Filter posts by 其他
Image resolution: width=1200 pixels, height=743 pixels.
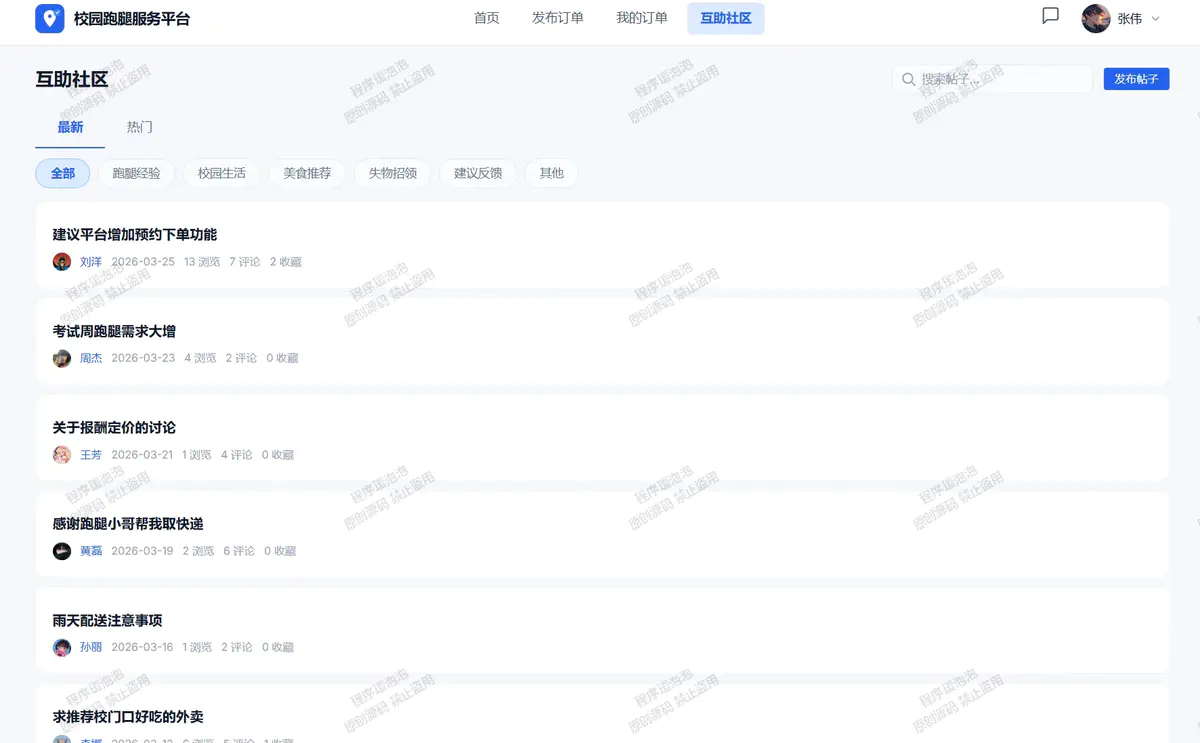click(552, 173)
